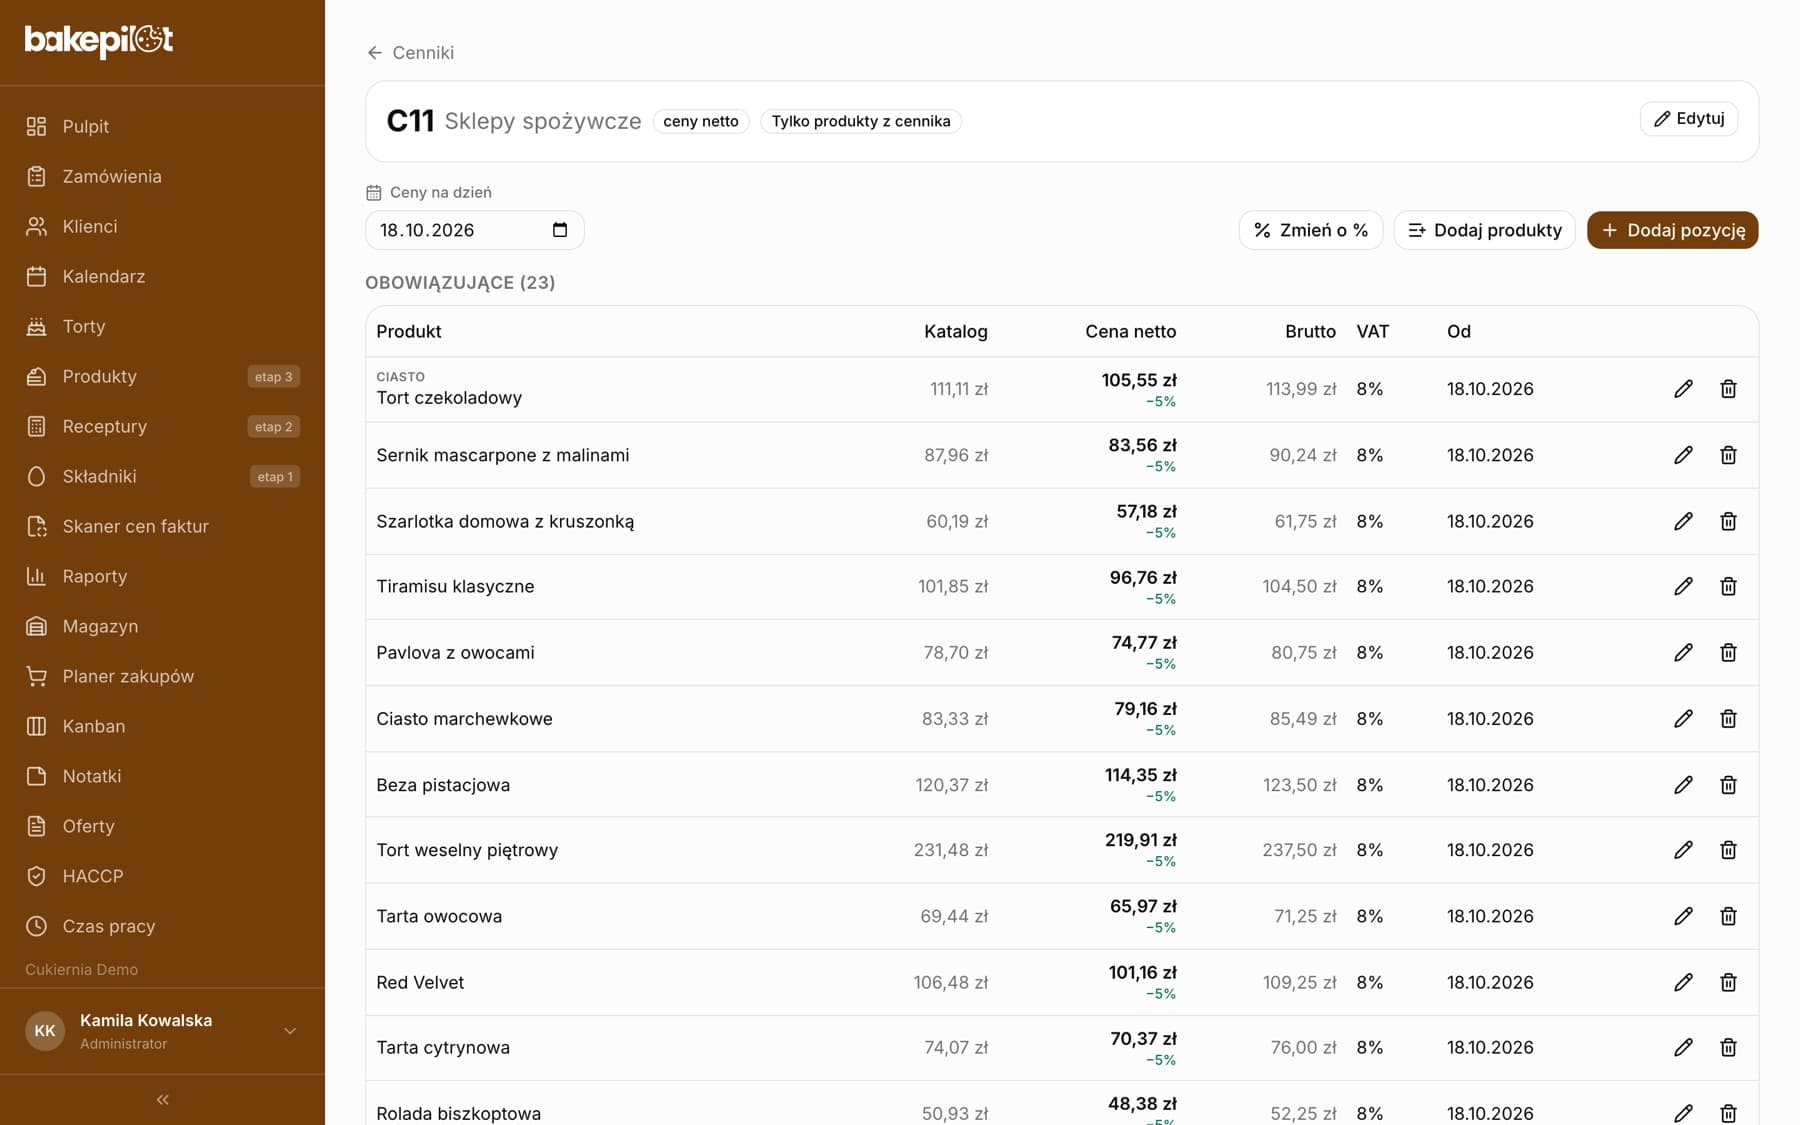This screenshot has width=1800, height=1125.
Task: Click Zmień o % button
Action: pos(1311,230)
